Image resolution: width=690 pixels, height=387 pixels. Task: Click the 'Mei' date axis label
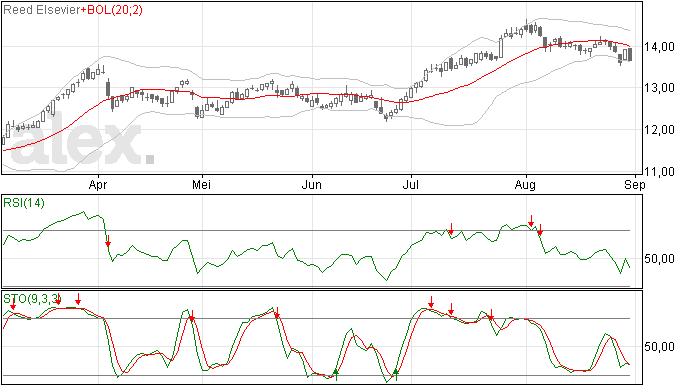(202, 184)
